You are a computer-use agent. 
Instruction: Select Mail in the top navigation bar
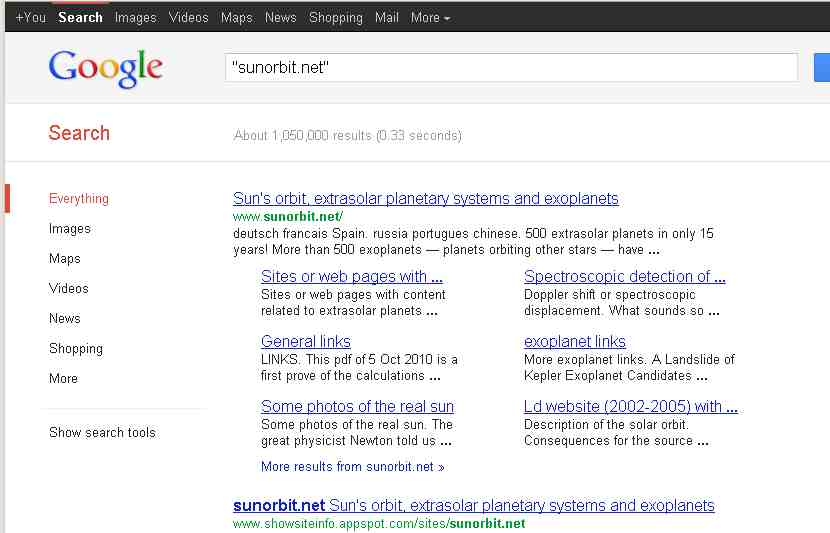click(x=386, y=17)
